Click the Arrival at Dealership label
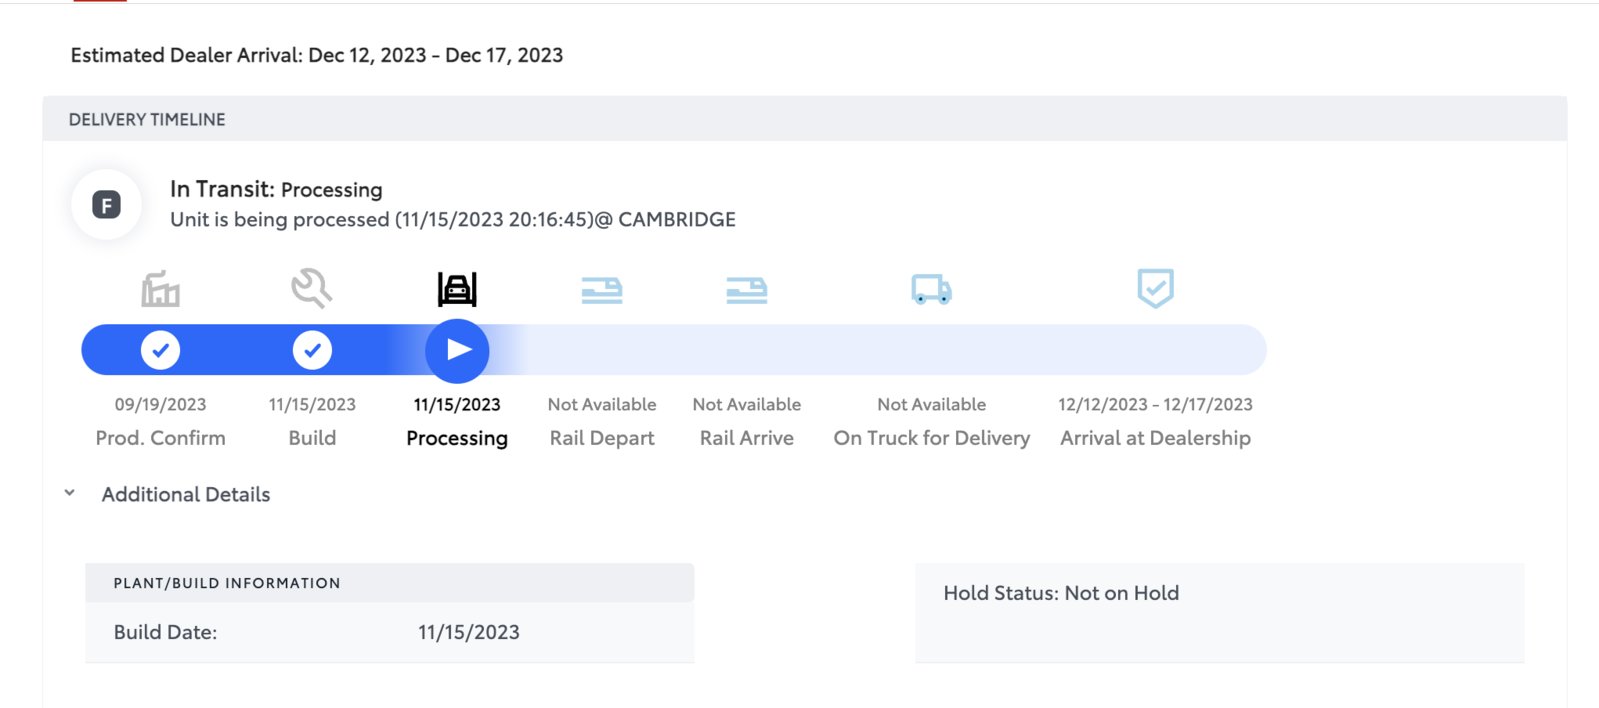This screenshot has width=1599, height=708. point(1155,438)
